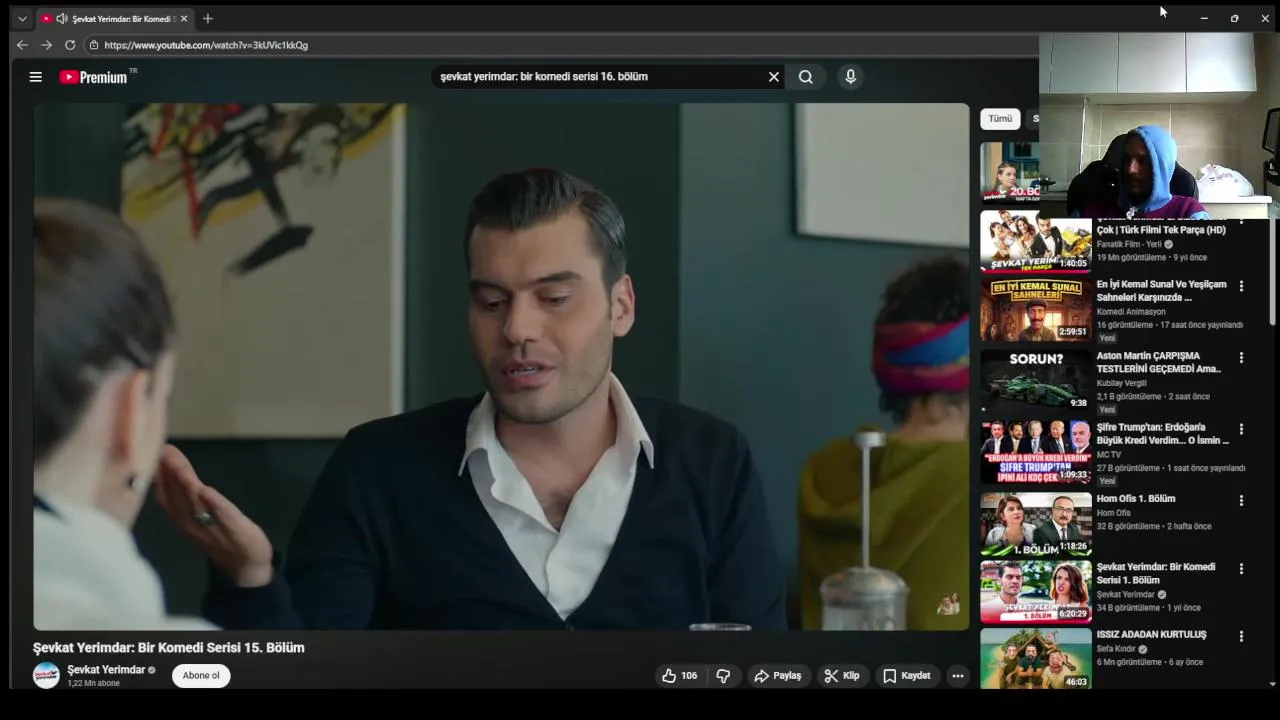Open the 20. Bölüm top thumbnail

coord(1010,172)
